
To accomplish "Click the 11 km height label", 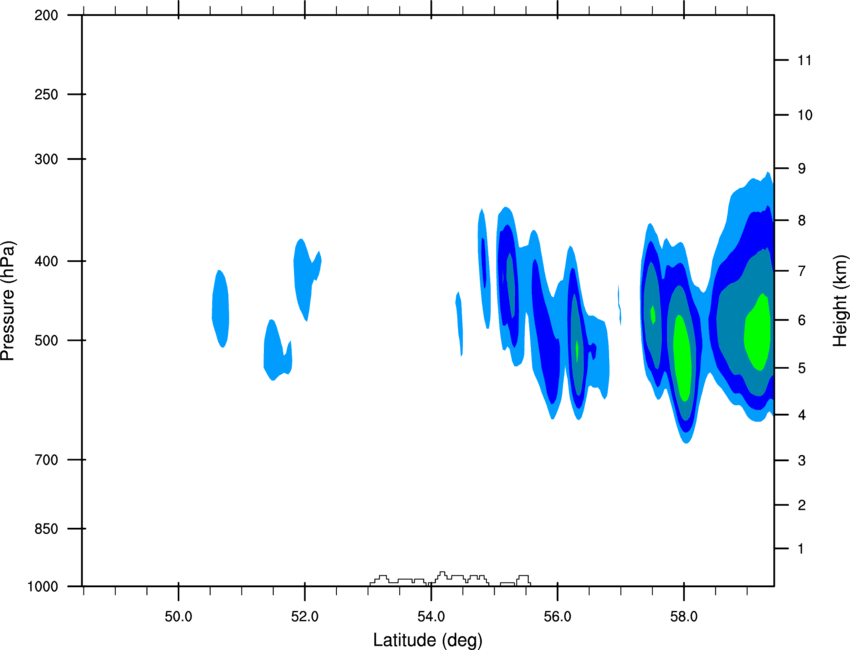I will [804, 60].
